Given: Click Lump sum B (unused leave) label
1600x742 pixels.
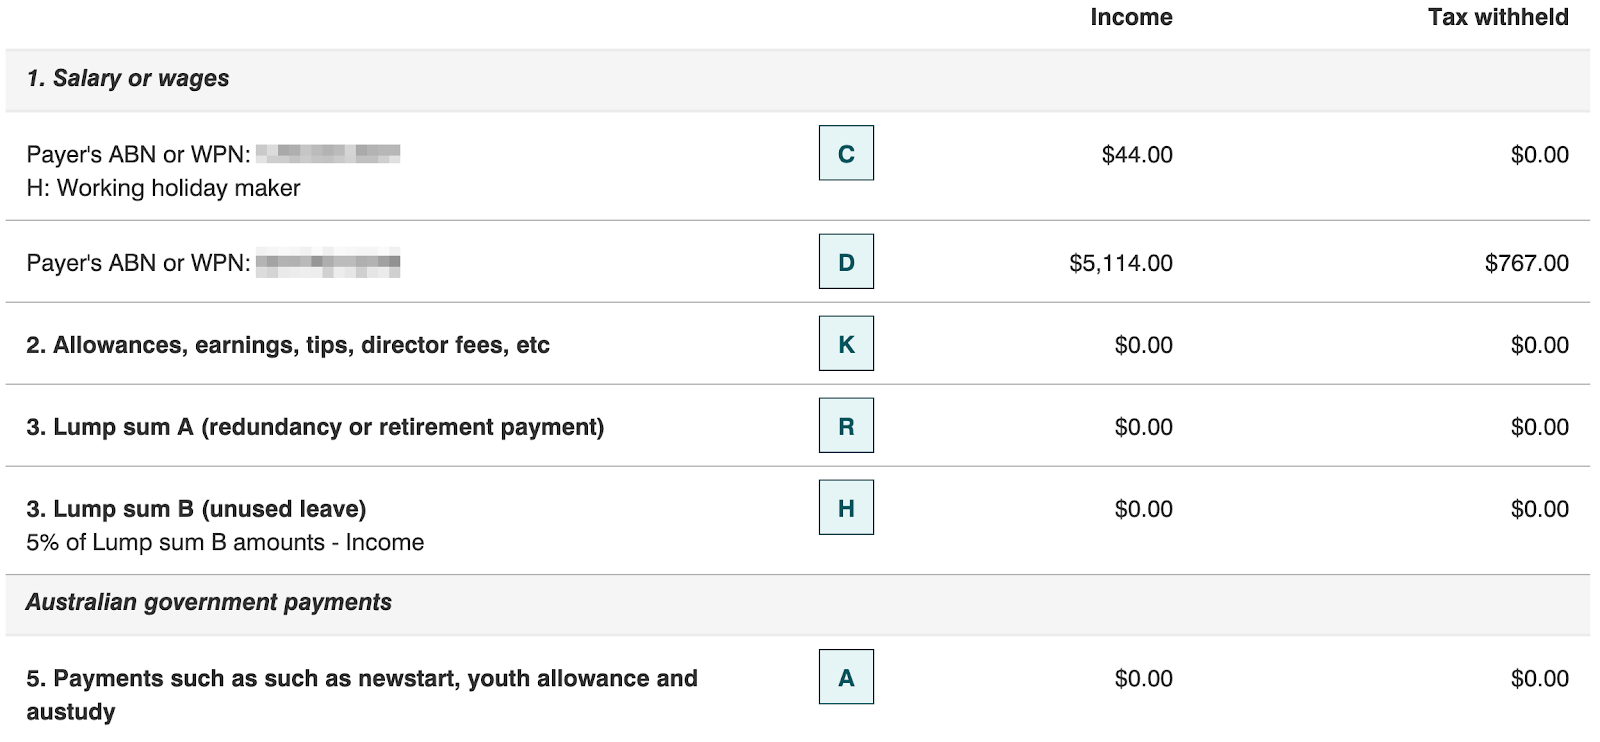Looking at the screenshot, I should 196,509.
